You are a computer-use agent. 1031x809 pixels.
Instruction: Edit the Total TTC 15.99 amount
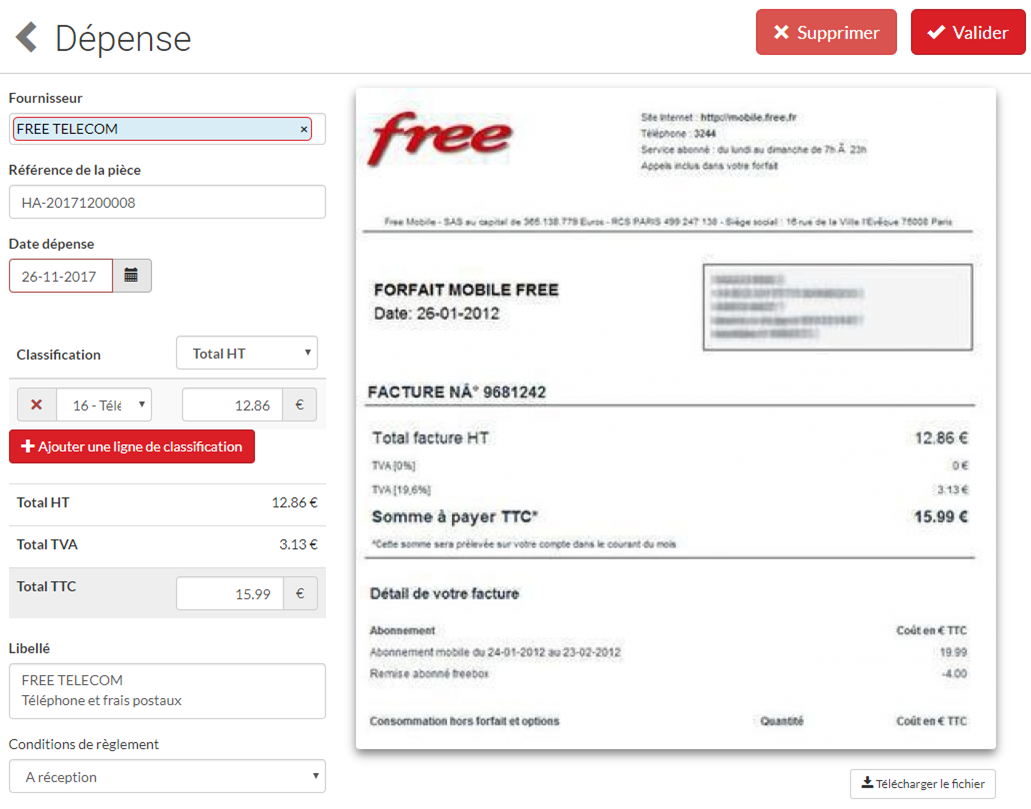pyautogui.click(x=229, y=594)
